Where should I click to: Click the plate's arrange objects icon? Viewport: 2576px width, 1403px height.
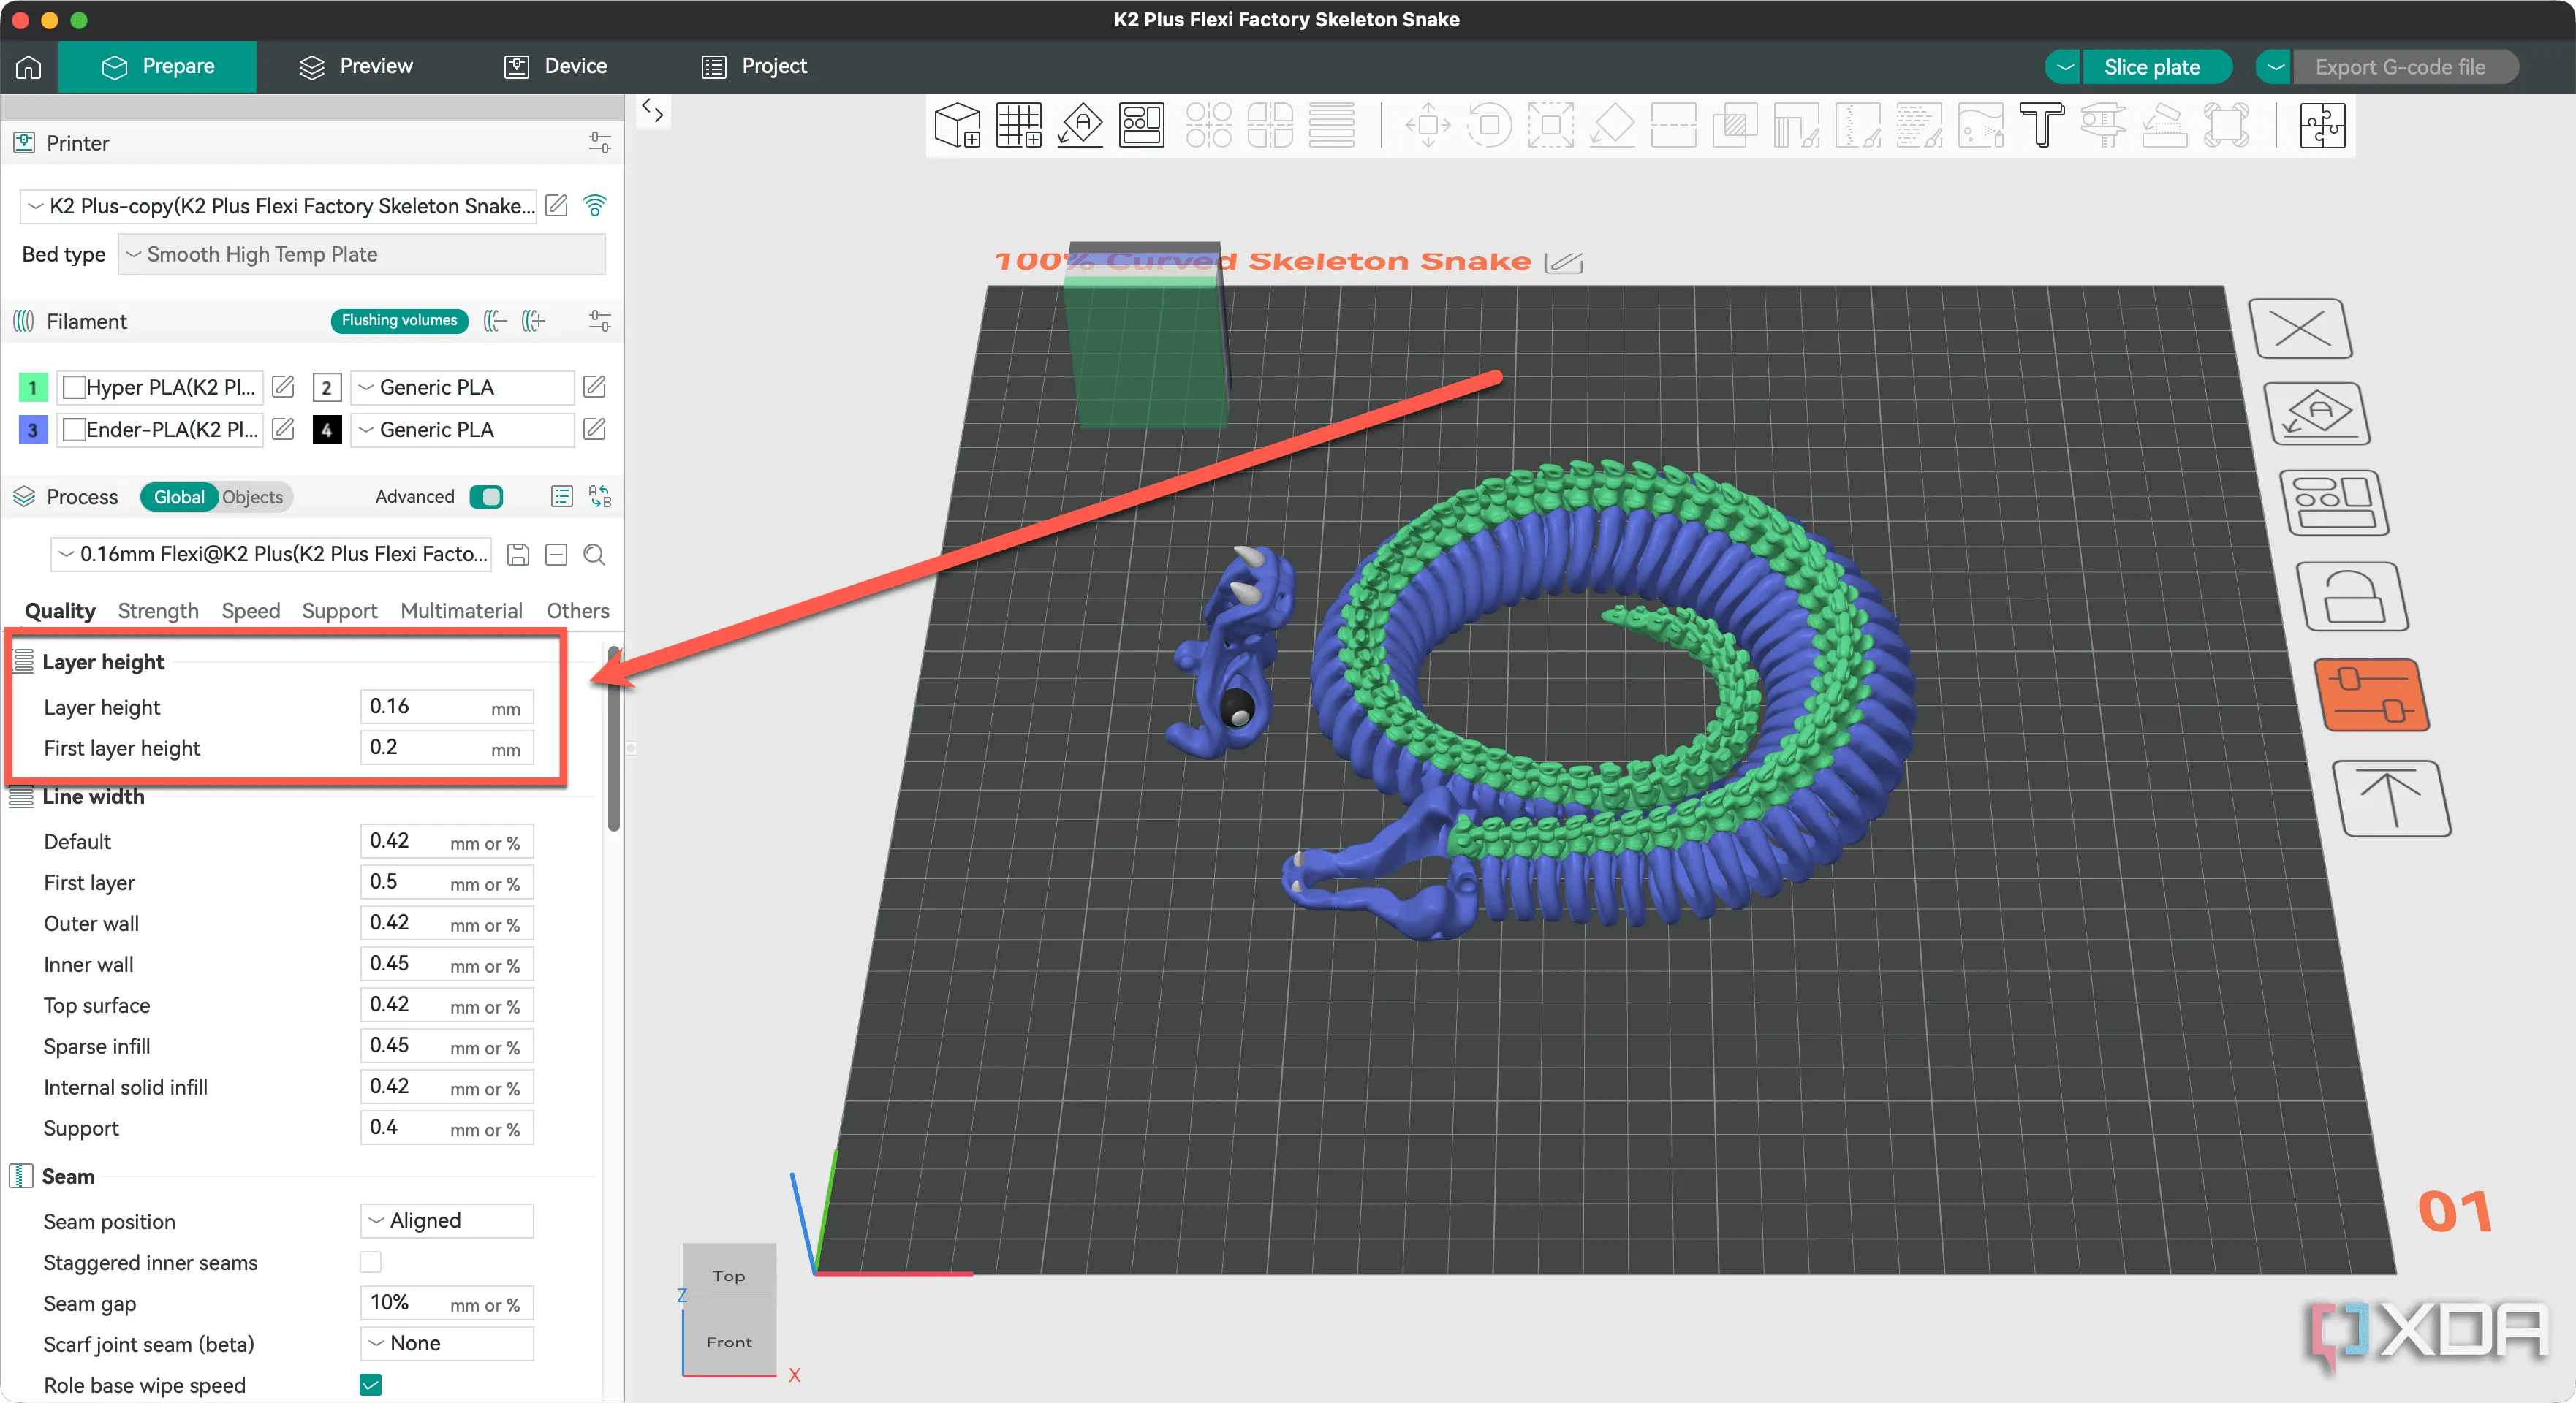[2335, 503]
